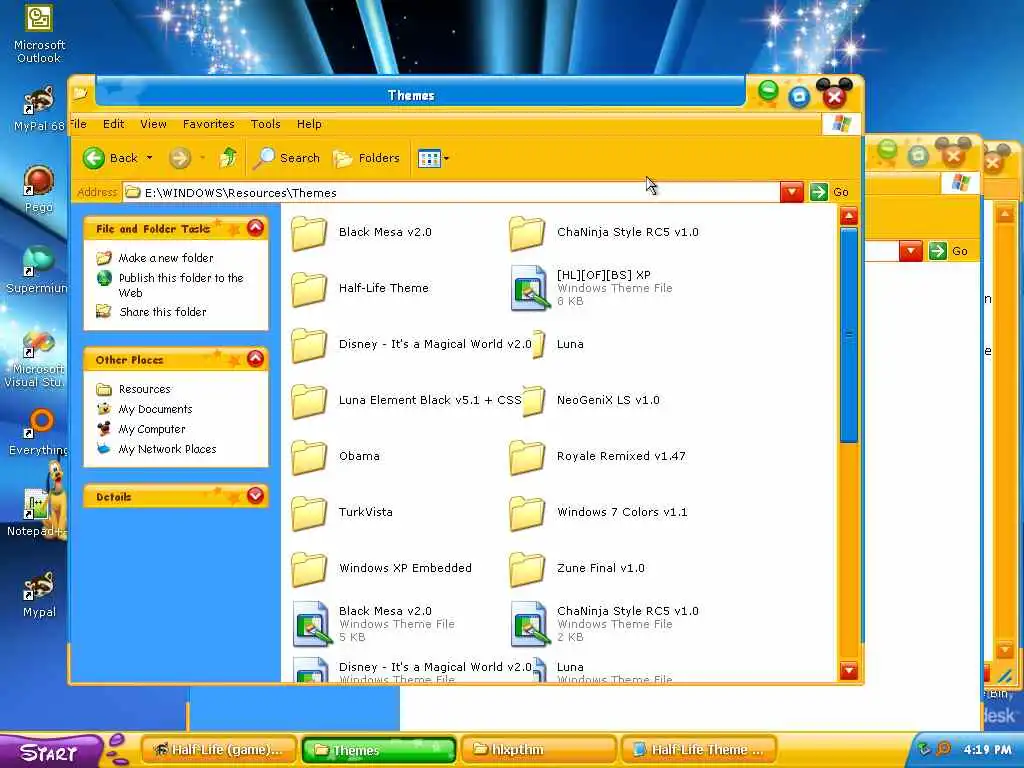Open the Edit menu
The width and height of the screenshot is (1024, 768).
pyautogui.click(x=113, y=124)
